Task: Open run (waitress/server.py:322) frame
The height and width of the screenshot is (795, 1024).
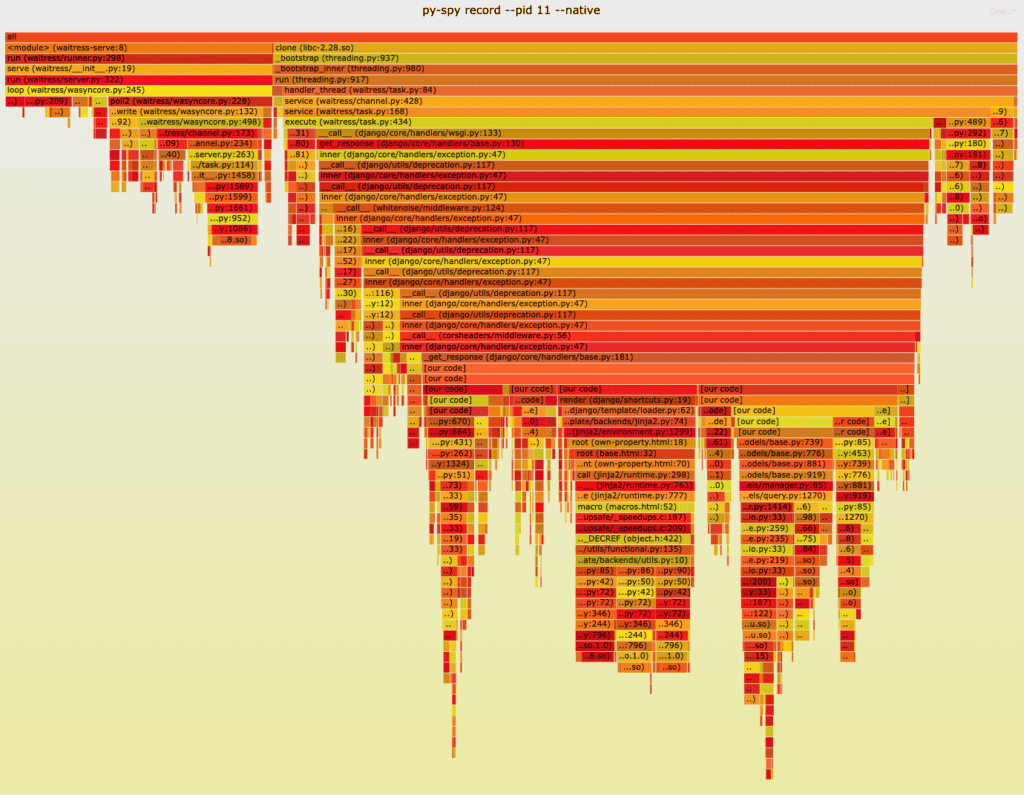Action: point(138,80)
